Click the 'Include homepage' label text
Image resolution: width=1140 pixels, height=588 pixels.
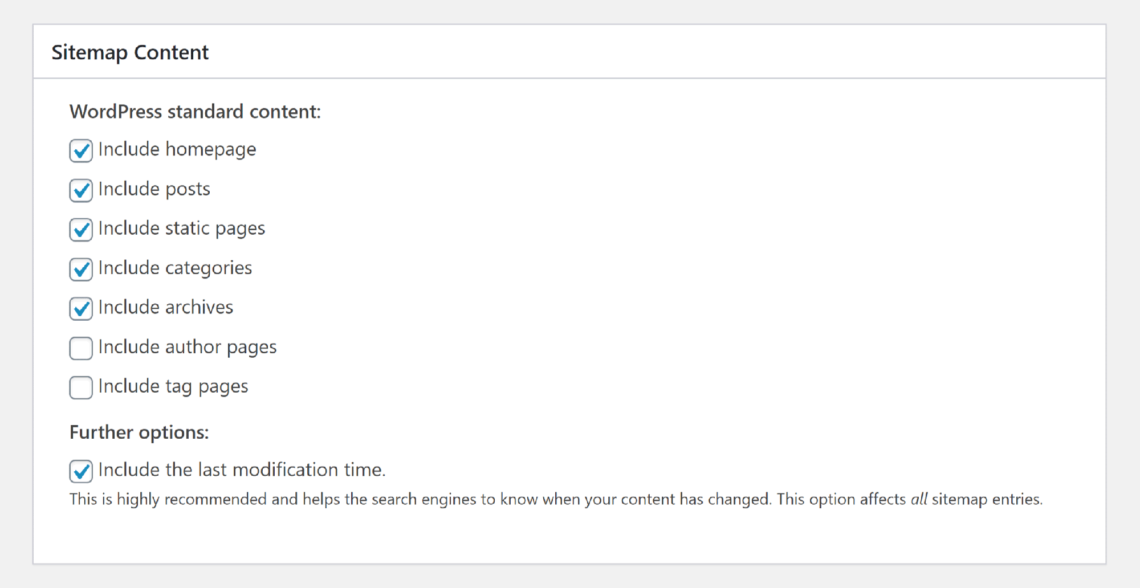click(x=177, y=149)
